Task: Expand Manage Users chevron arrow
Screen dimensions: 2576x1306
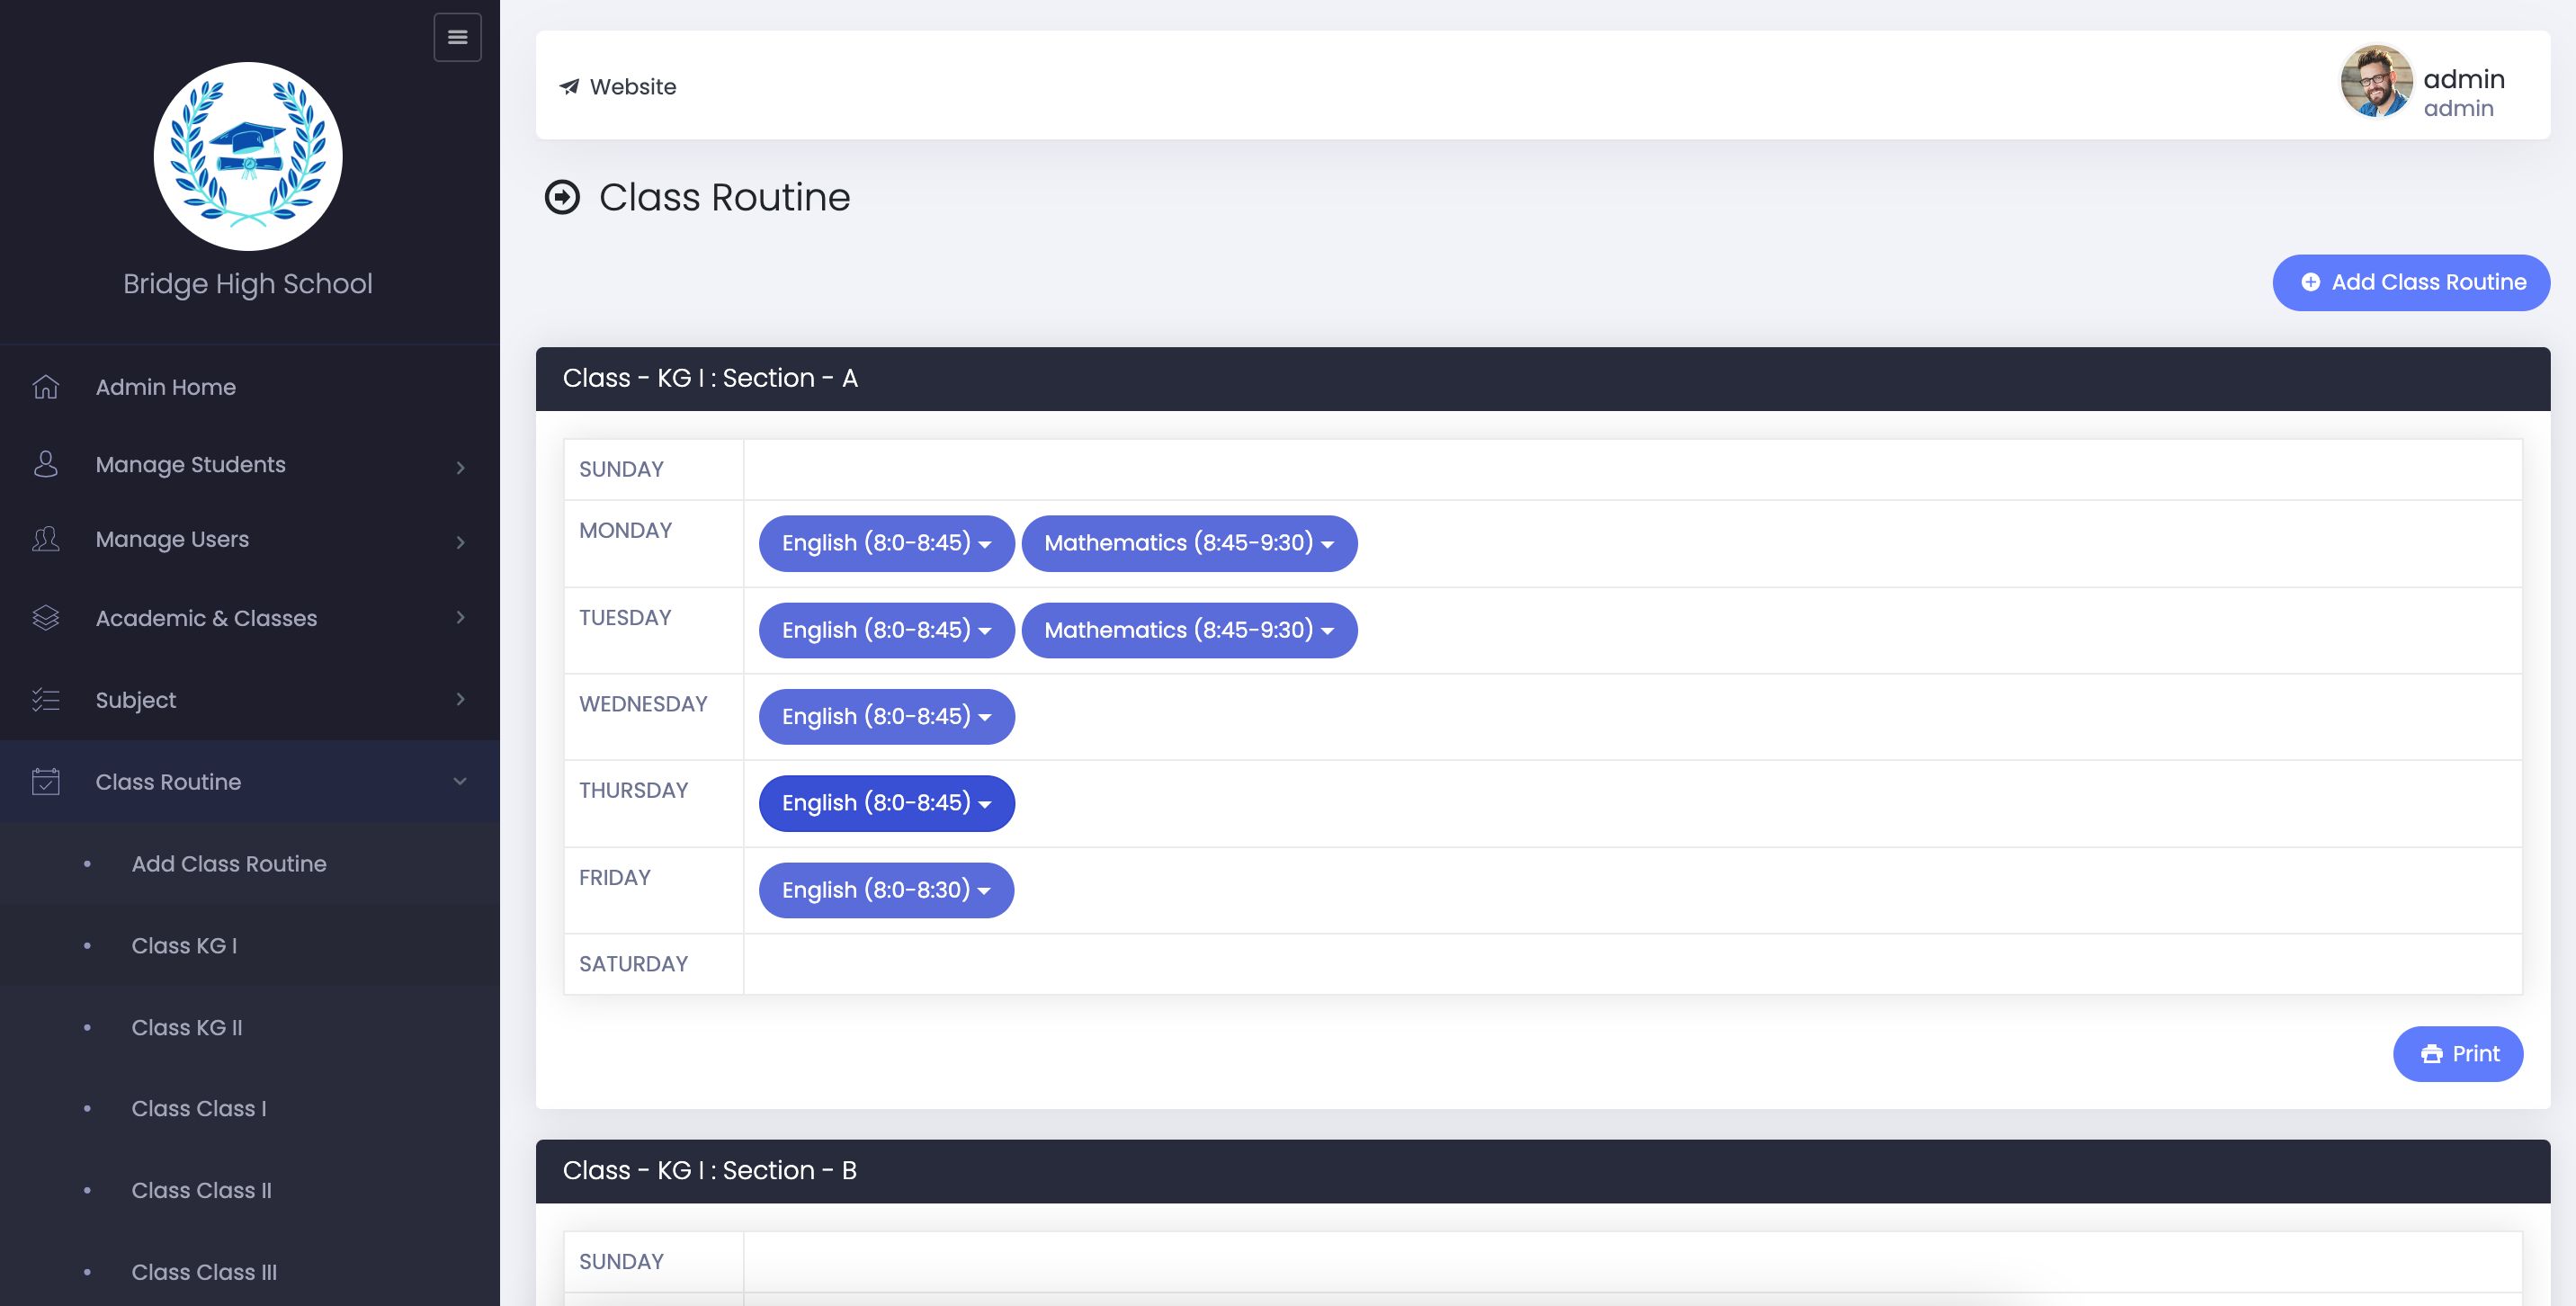Action: pos(460,542)
